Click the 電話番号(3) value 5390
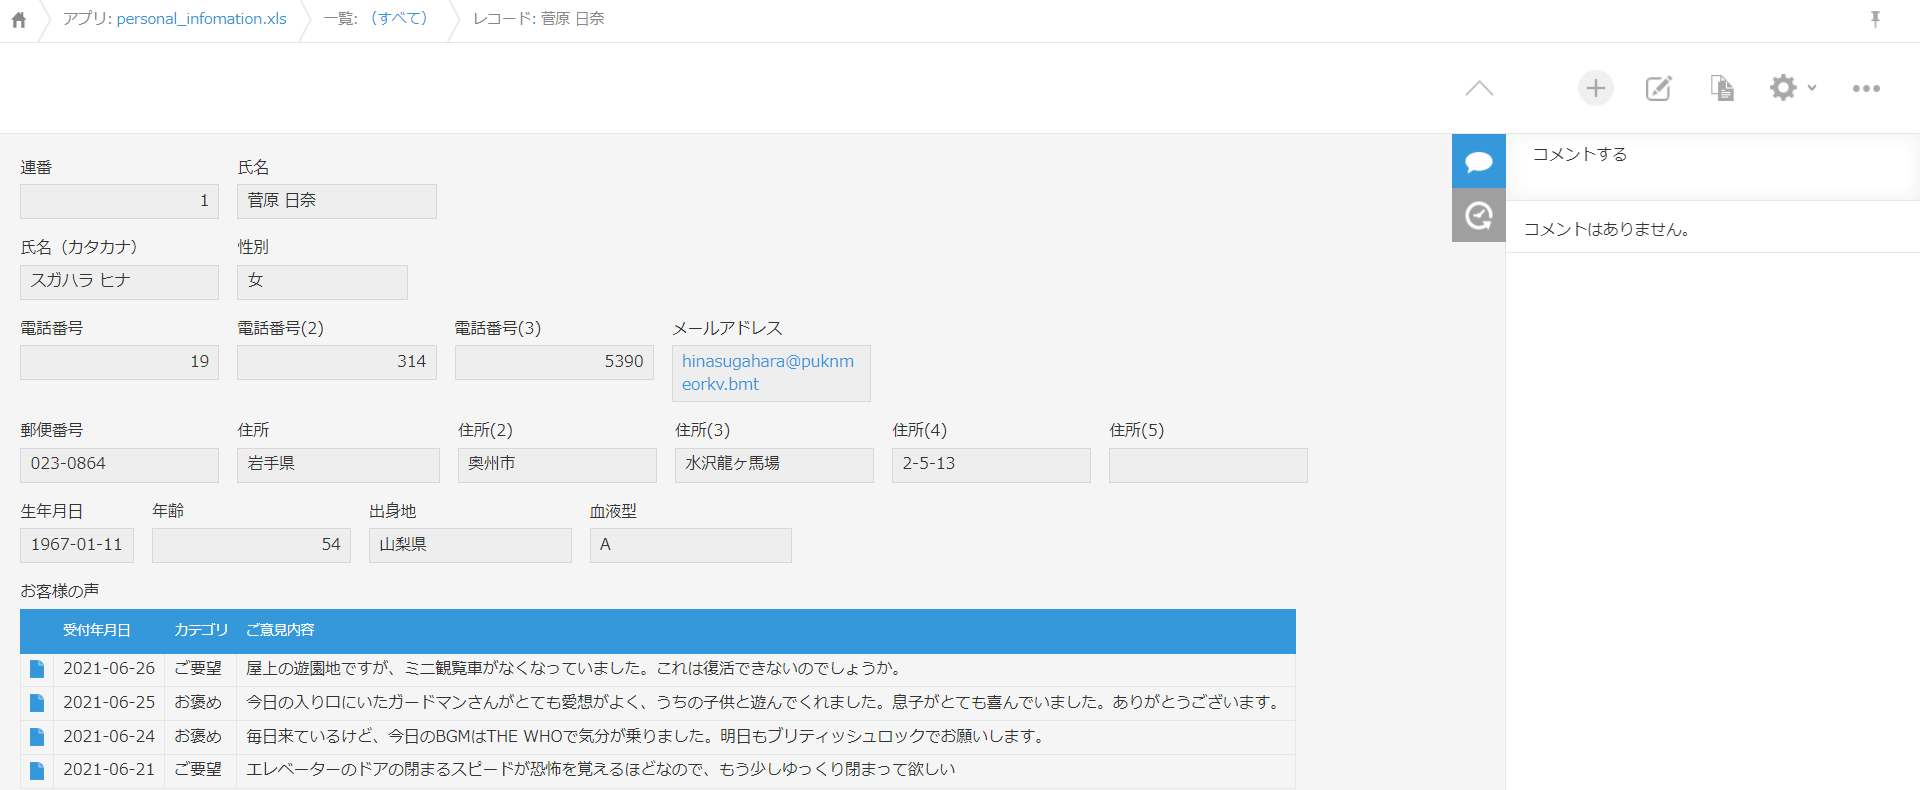Viewport: 1920px width, 790px height. pos(554,362)
